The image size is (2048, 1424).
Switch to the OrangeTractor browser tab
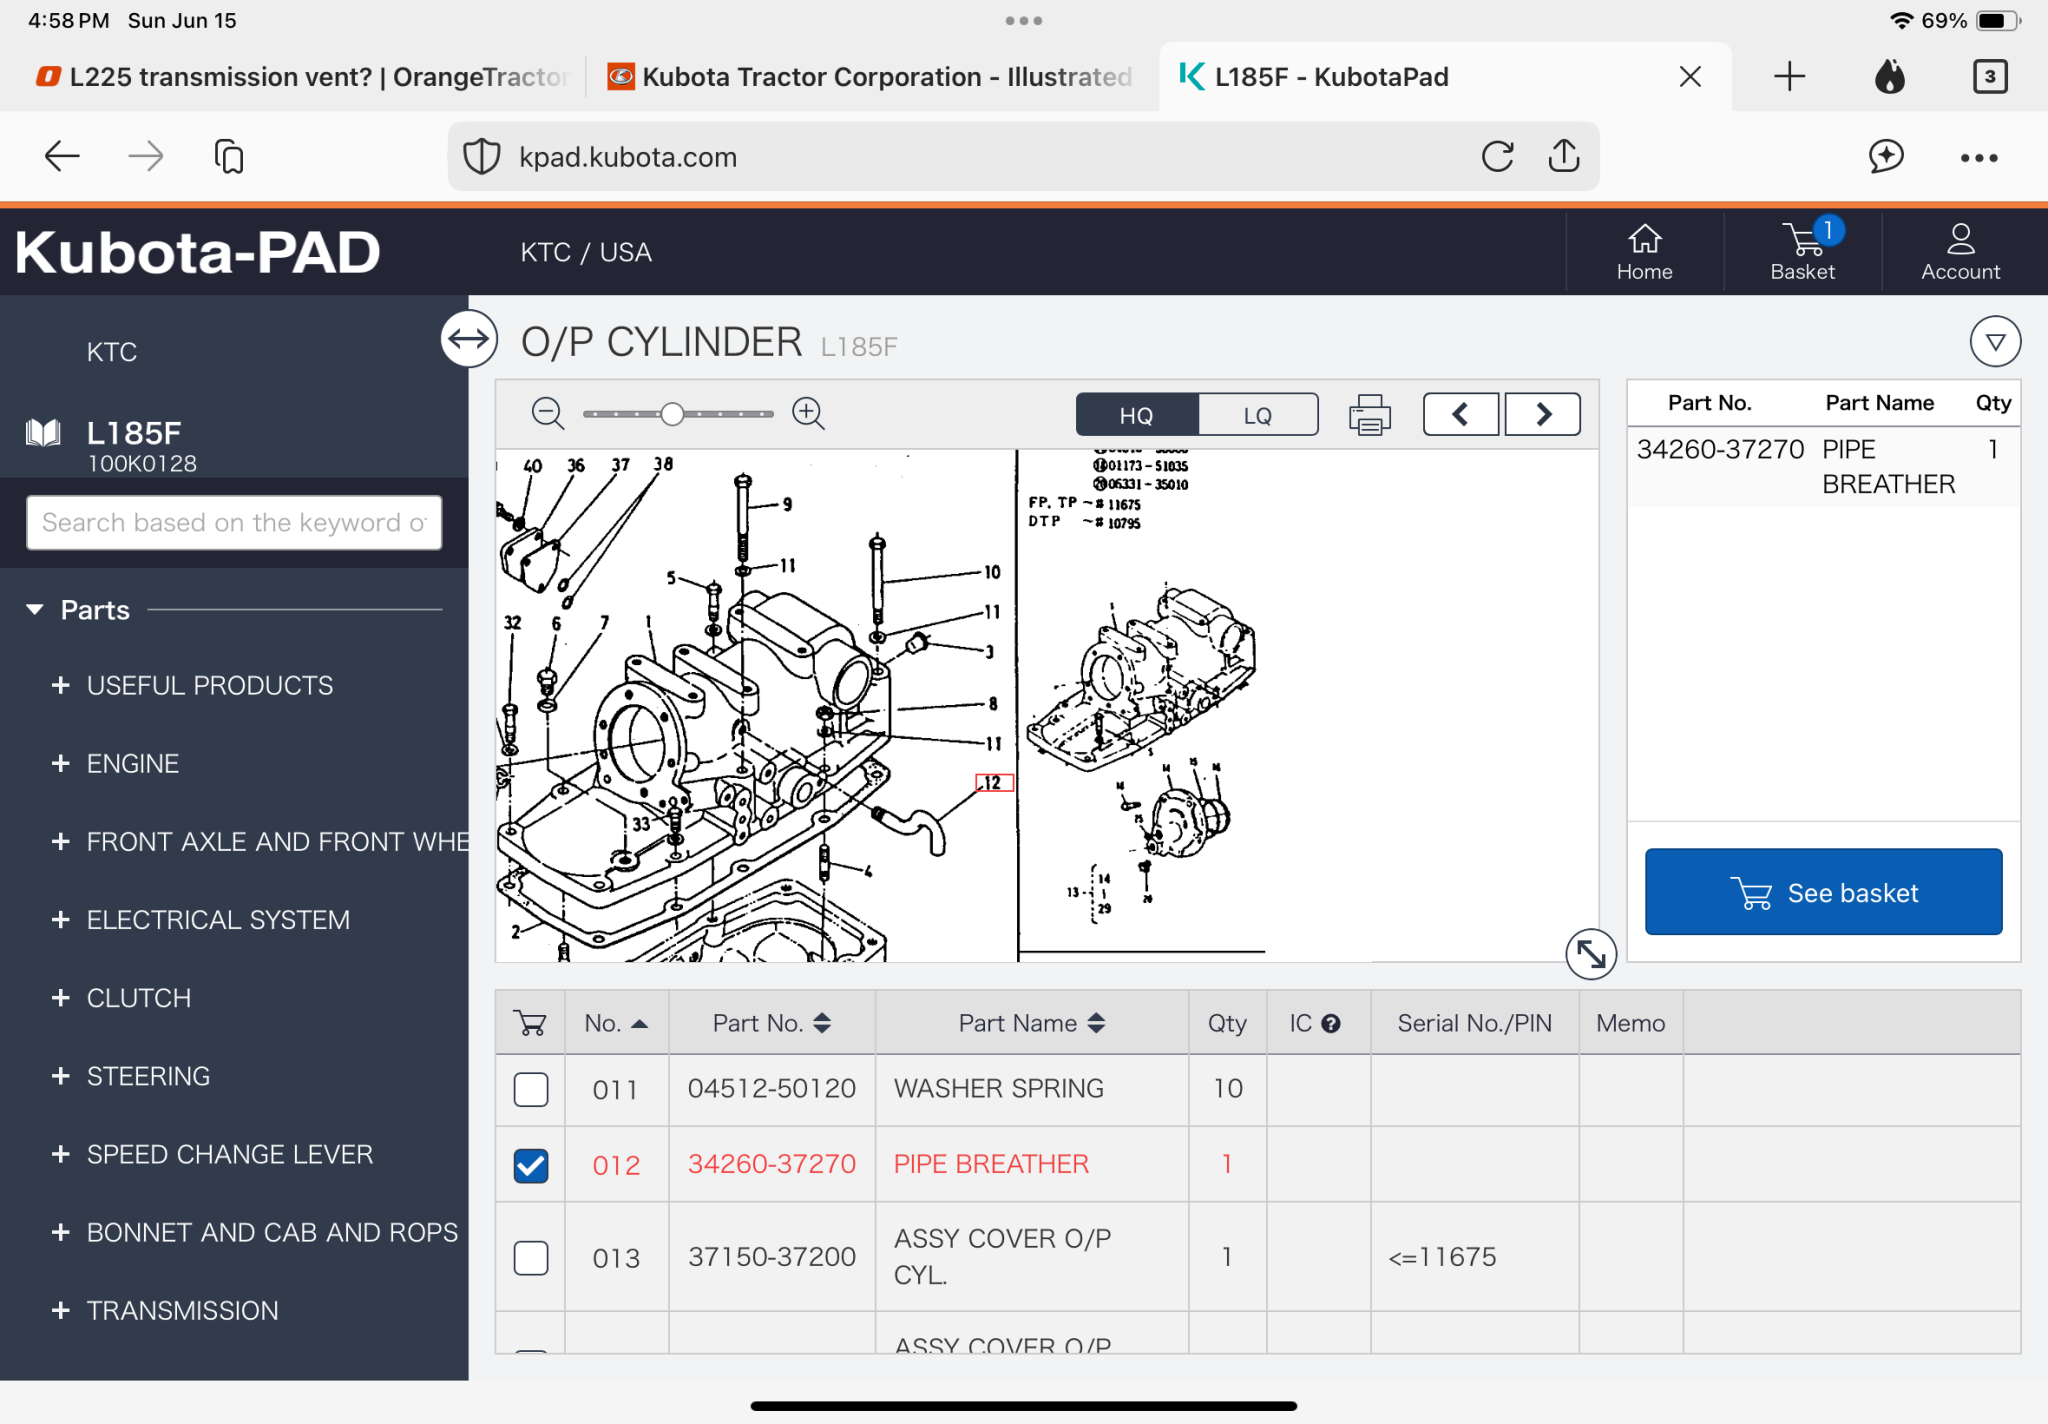[x=300, y=77]
